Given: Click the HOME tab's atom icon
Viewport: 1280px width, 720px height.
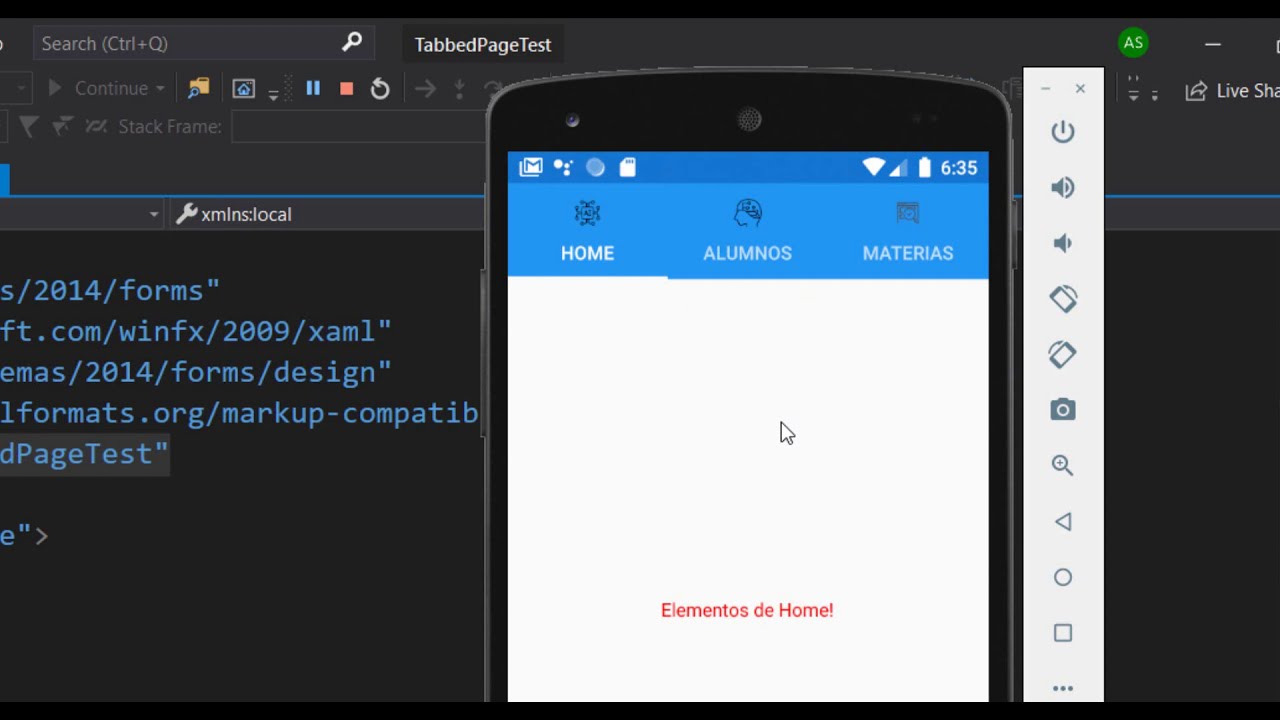Looking at the screenshot, I should pos(587,213).
